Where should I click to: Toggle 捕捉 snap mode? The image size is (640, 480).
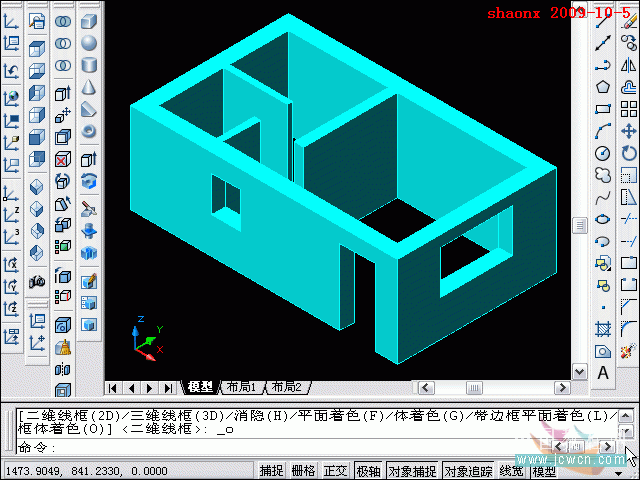coord(271,471)
